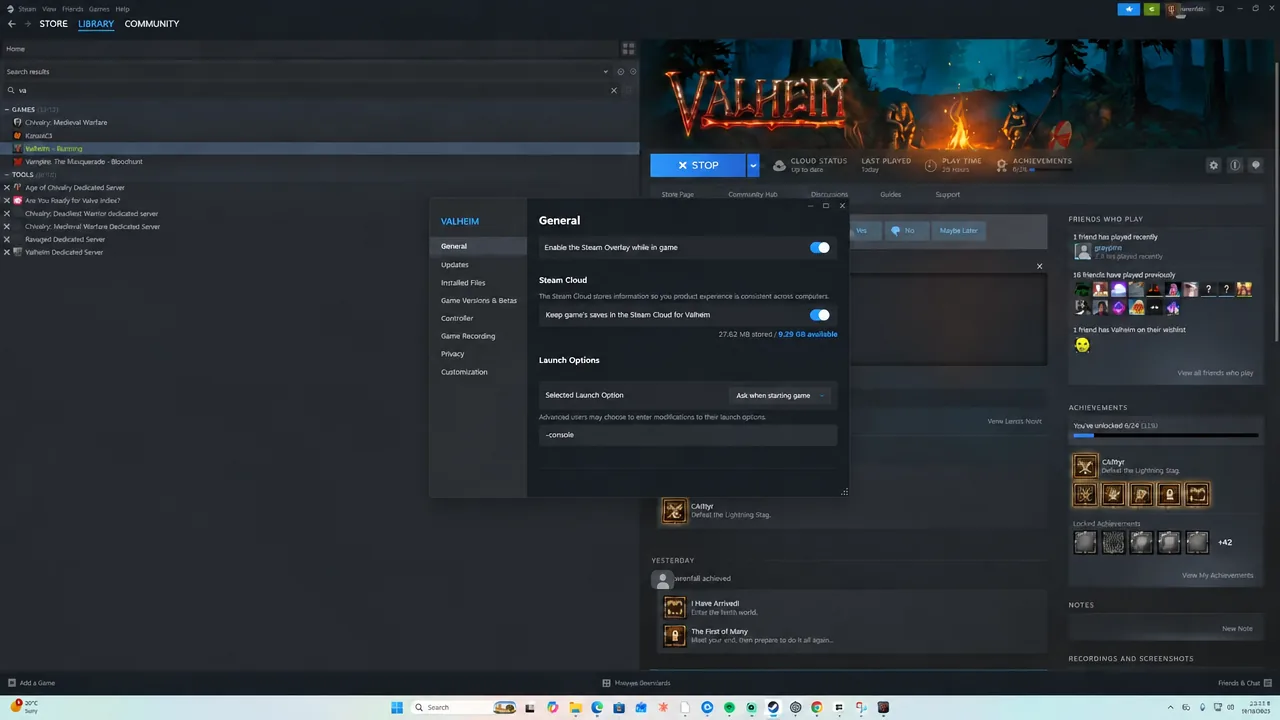Click the favorite icon right of the info icon

click(x=1256, y=165)
